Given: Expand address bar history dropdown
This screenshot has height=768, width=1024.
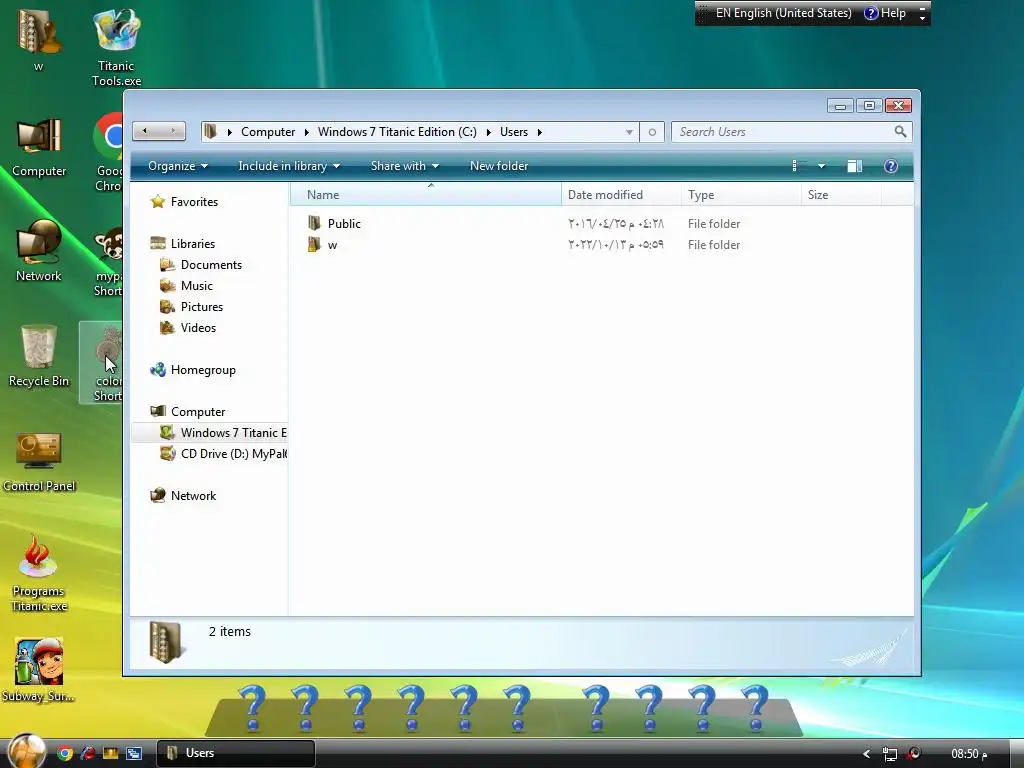Looking at the screenshot, I should click(629, 132).
